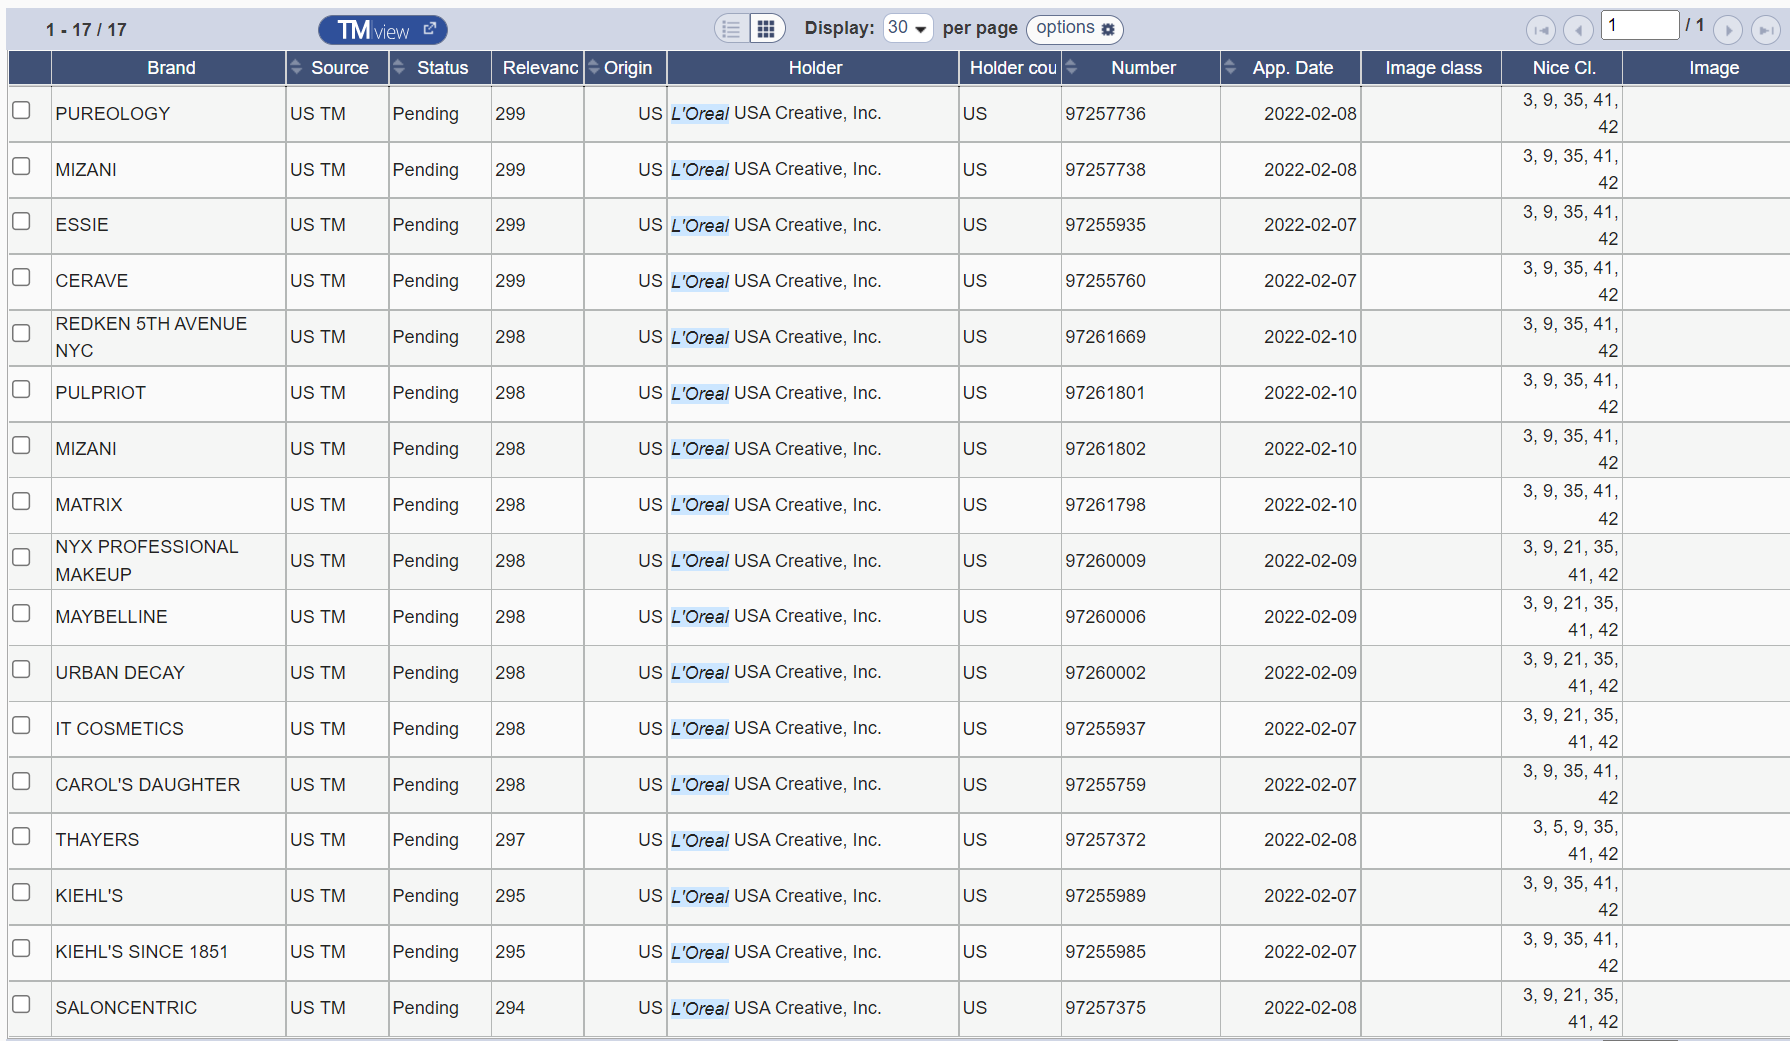Sort by Source column header
The height and width of the screenshot is (1041, 1790).
338,68
